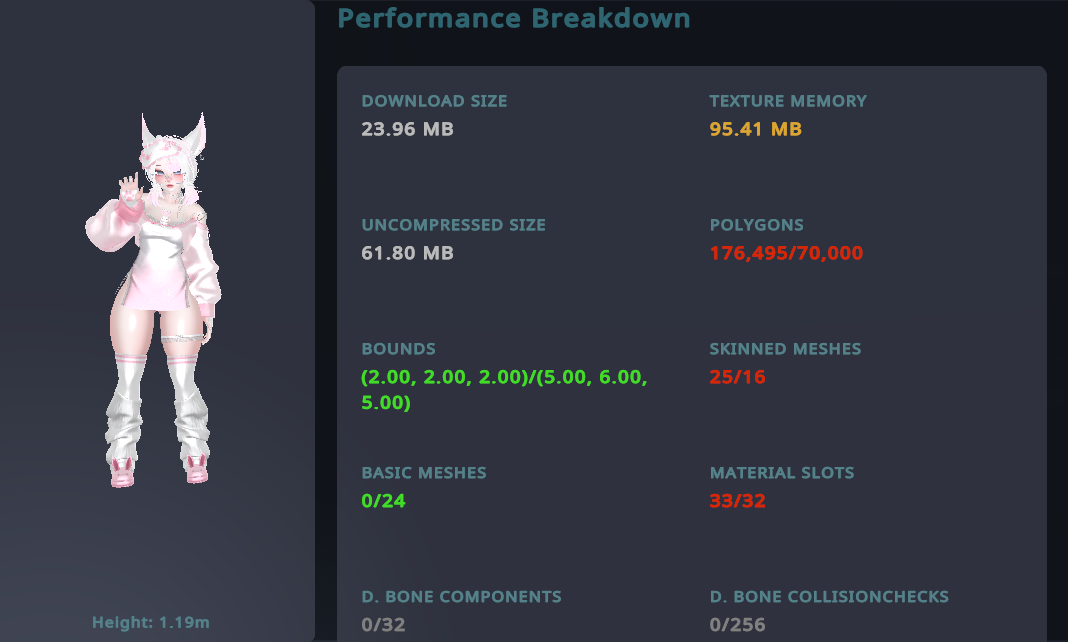
Task: Select the D. Bone Components label
Action: (x=461, y=597)
